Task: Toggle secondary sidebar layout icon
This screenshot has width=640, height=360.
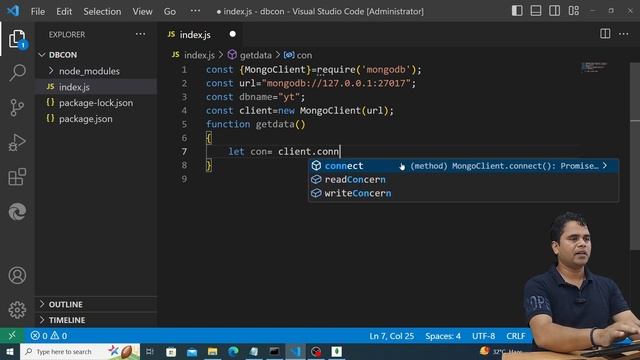Action: (x=555, y=11)
